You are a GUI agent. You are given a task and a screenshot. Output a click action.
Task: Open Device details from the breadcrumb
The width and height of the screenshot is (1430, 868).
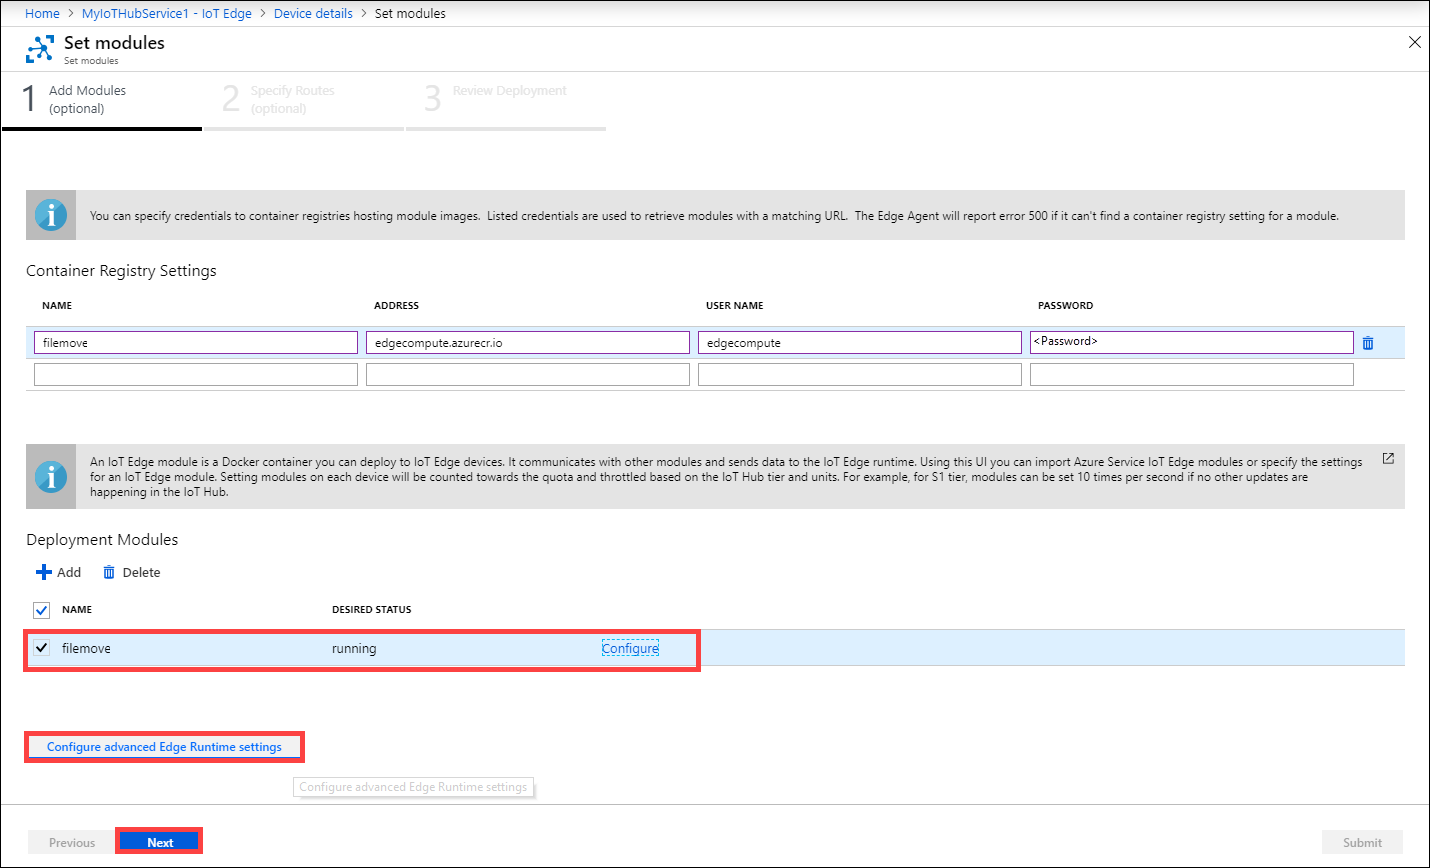tap(313, 13)
